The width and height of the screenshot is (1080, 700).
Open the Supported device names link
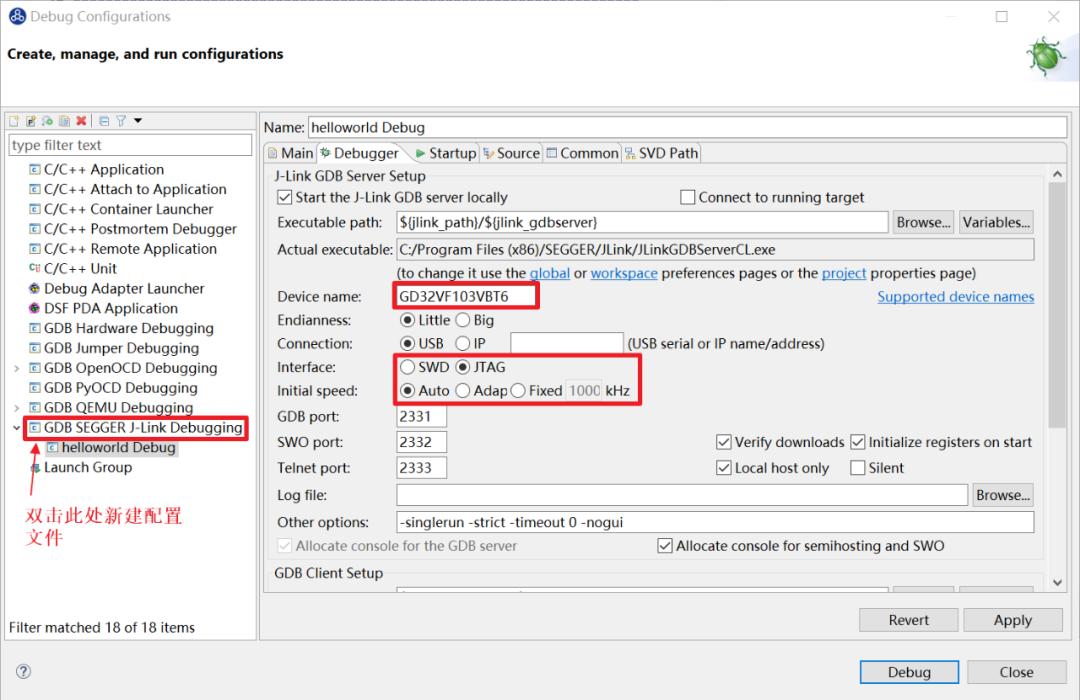[955, 296]
